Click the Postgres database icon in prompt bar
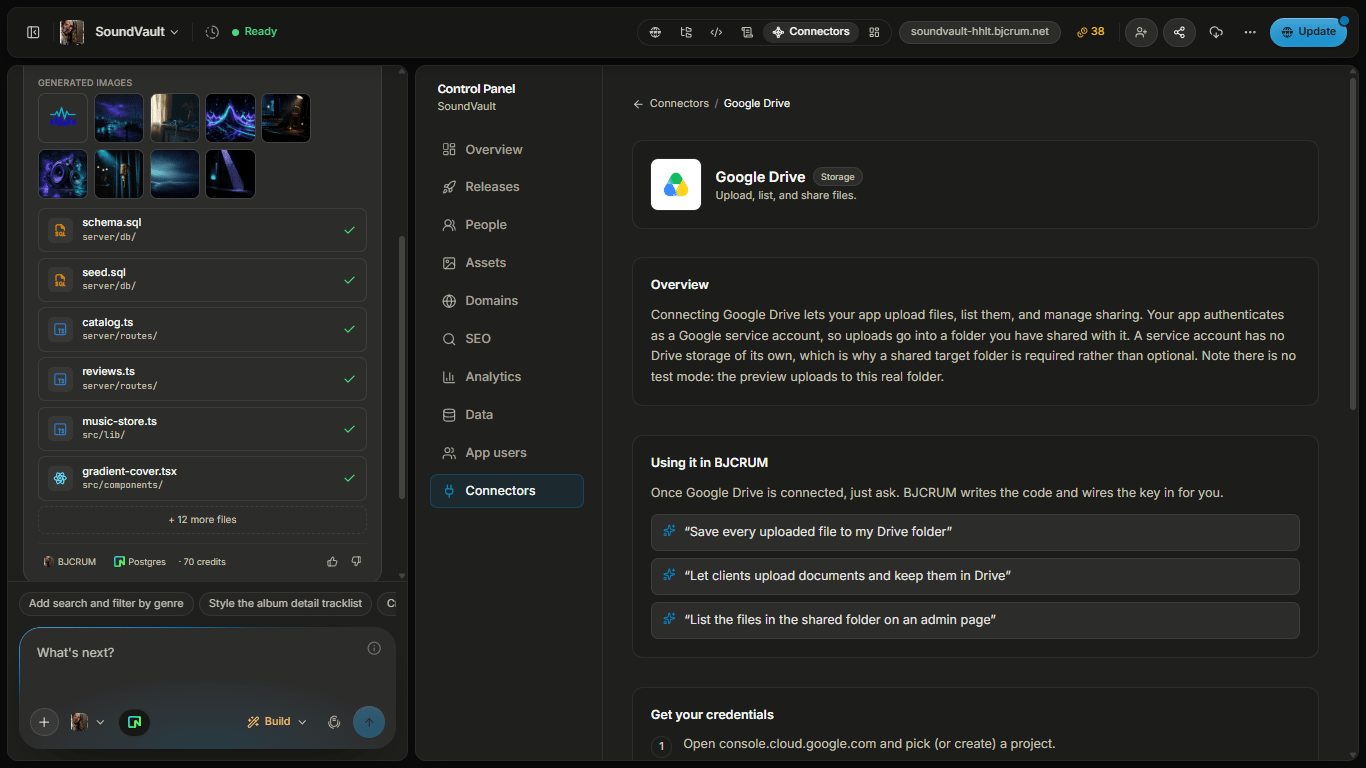Viewport: 1366px width, 768px height. coord(134,722)
